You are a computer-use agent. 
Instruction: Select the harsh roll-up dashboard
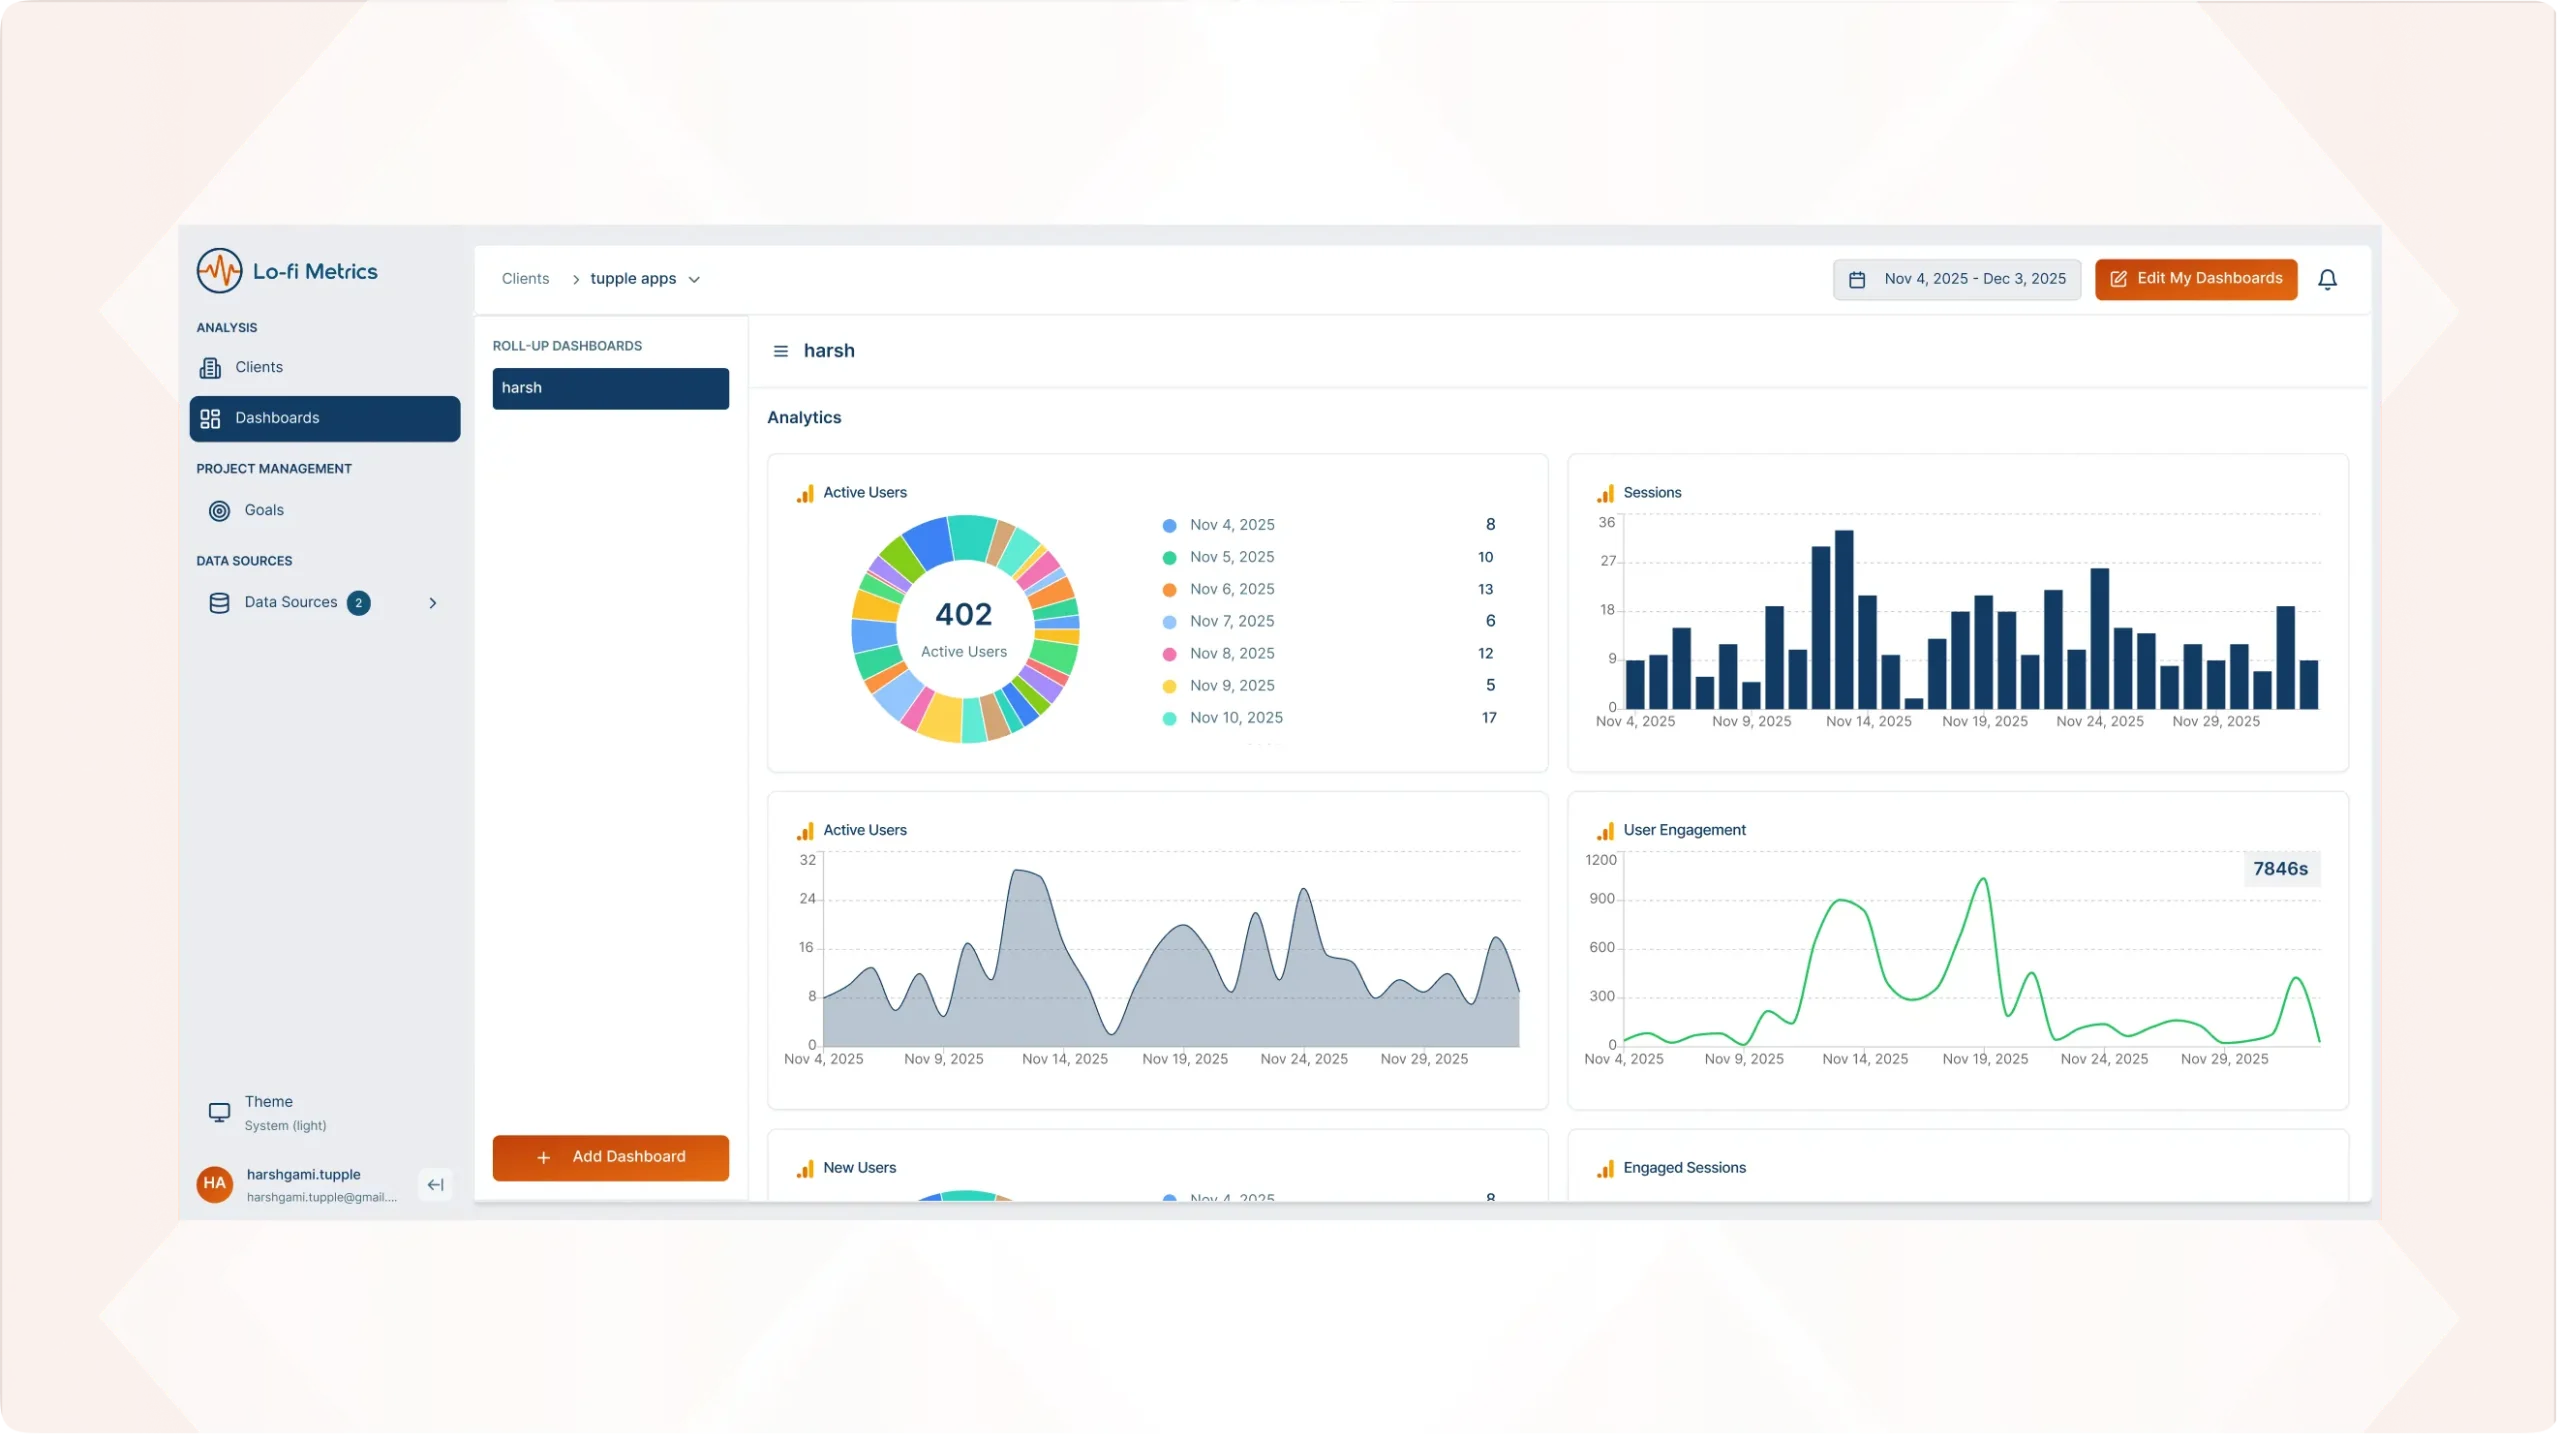610,388
